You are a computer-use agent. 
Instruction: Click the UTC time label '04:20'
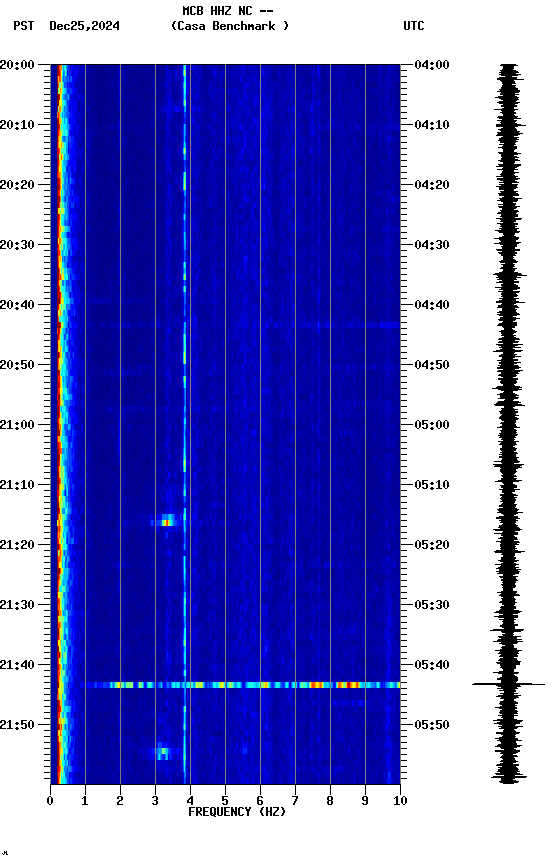[432, 185]
